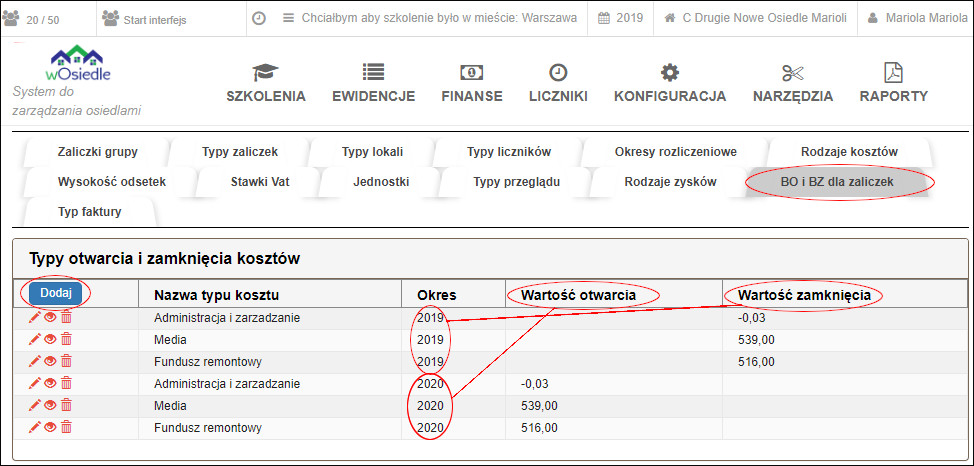This screenshot has height=466, width=974.
Task: Edit the 2019 Media row with pencil icon
Action: 35,340
